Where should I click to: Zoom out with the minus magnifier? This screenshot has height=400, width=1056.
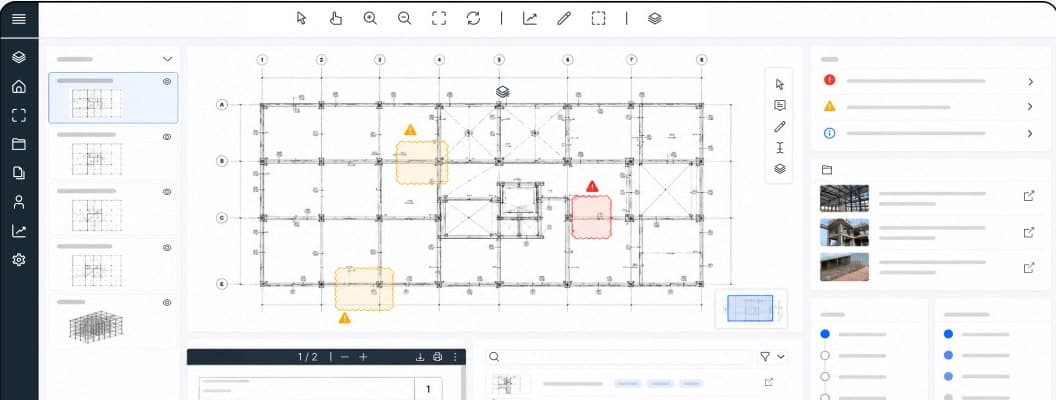coord(404,18)
